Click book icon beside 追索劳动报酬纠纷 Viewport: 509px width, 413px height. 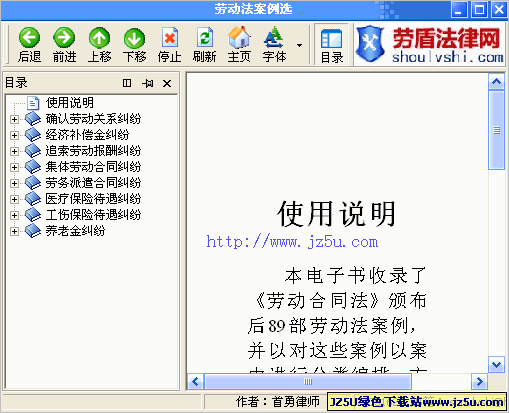(x=33, y=151)
